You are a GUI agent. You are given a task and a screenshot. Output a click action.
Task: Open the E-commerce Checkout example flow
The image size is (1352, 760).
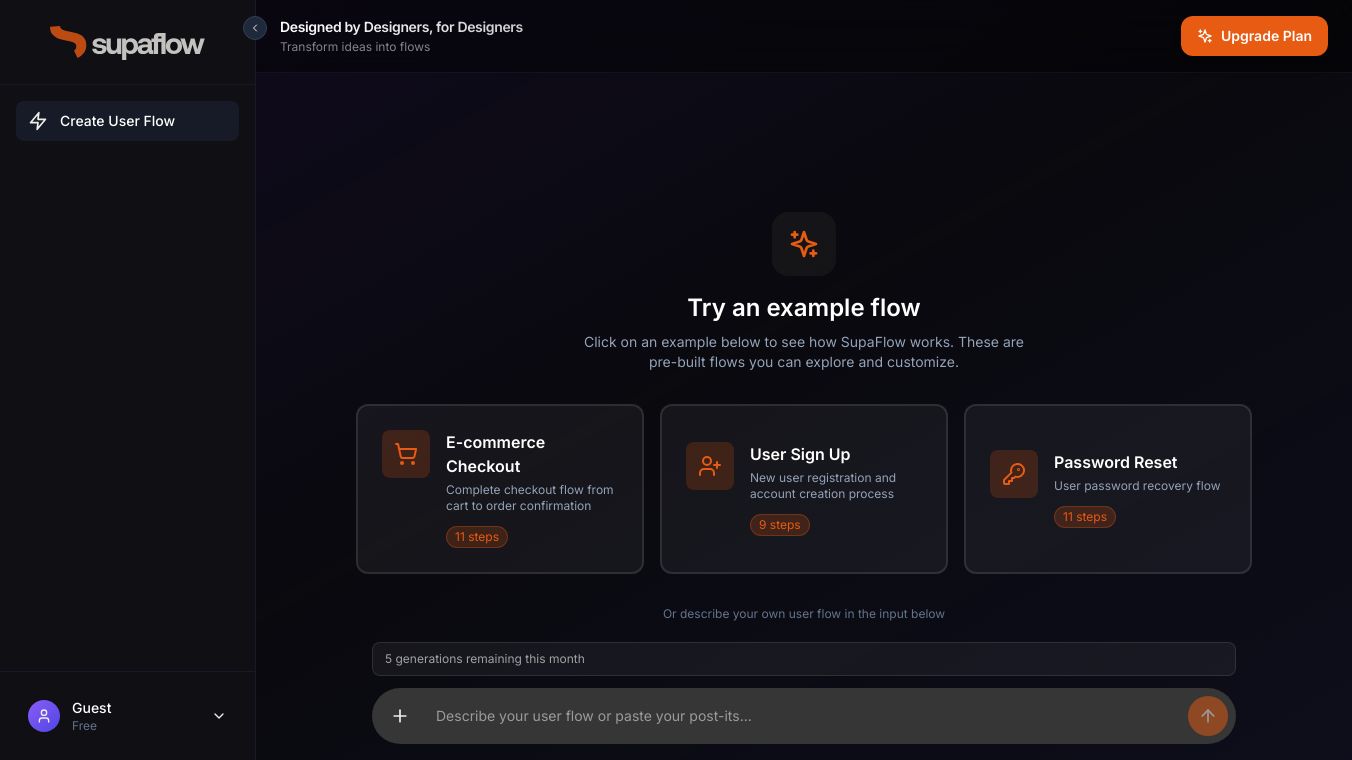click(x=500, y=488)
